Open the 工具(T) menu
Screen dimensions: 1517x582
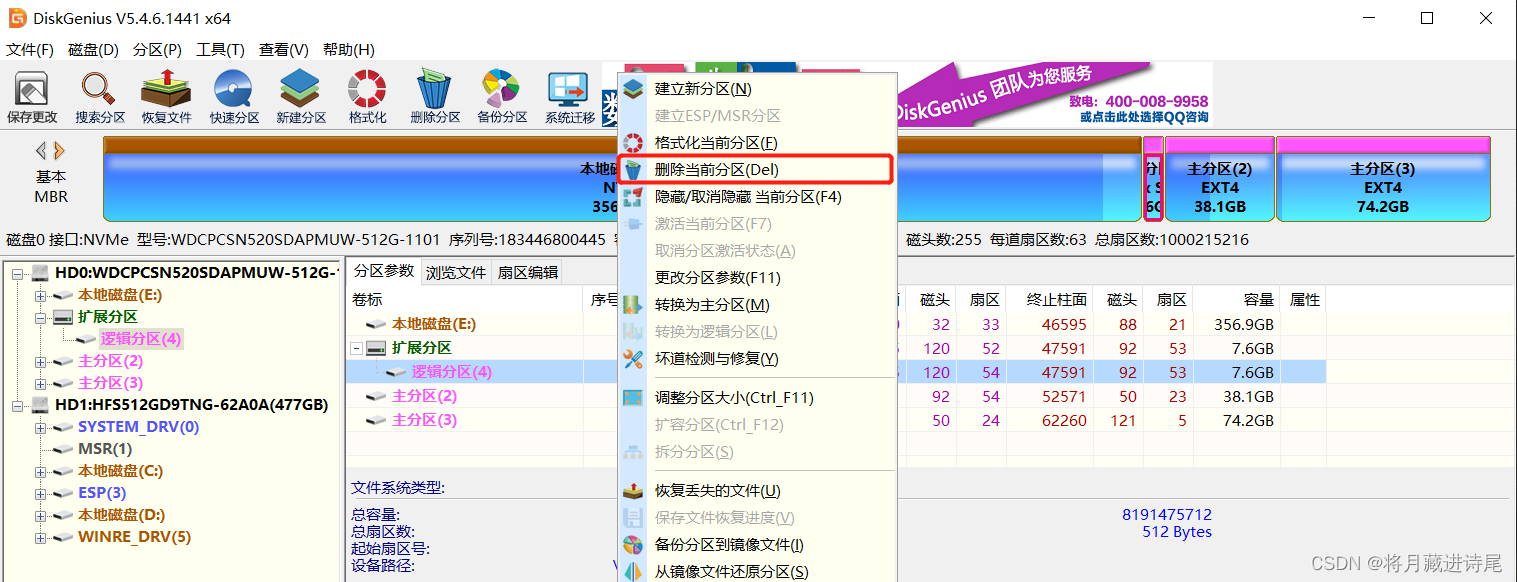tap(220, 50)
